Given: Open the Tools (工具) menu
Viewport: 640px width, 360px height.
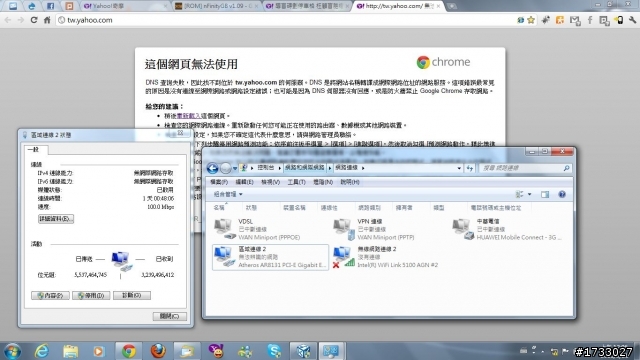Looking at the screenshot, I should (296, 182).
